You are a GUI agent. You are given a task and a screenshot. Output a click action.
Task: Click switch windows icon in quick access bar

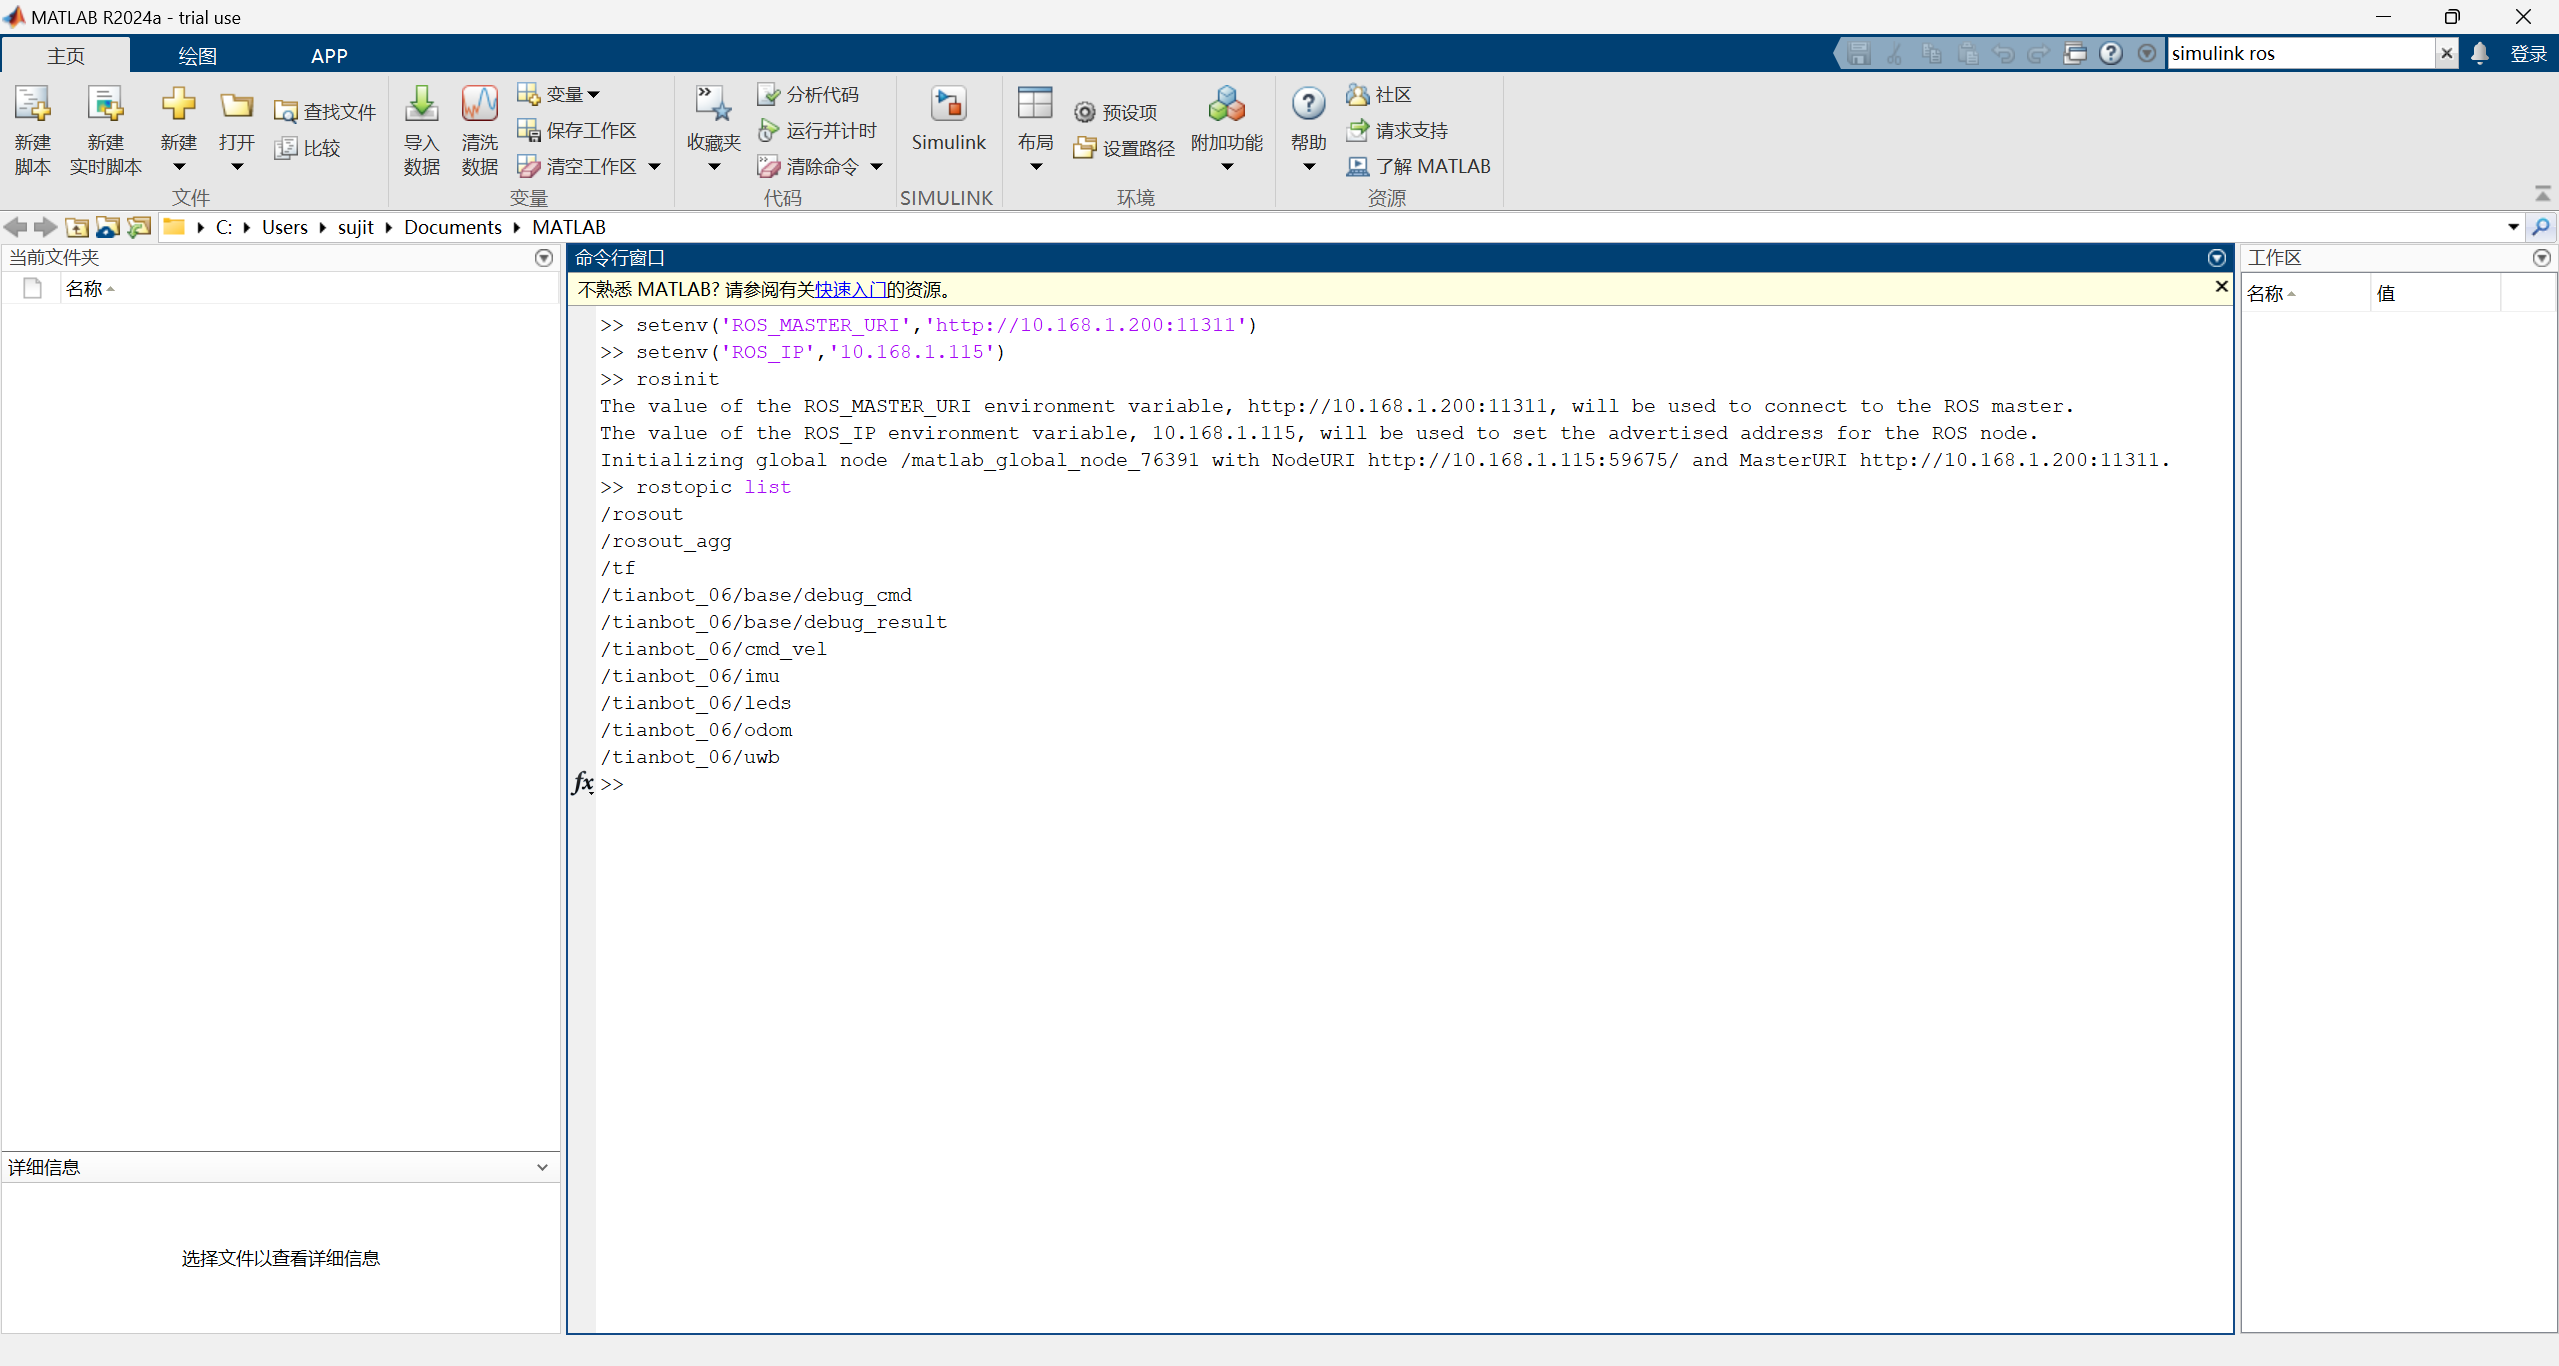pos(2075,53)
